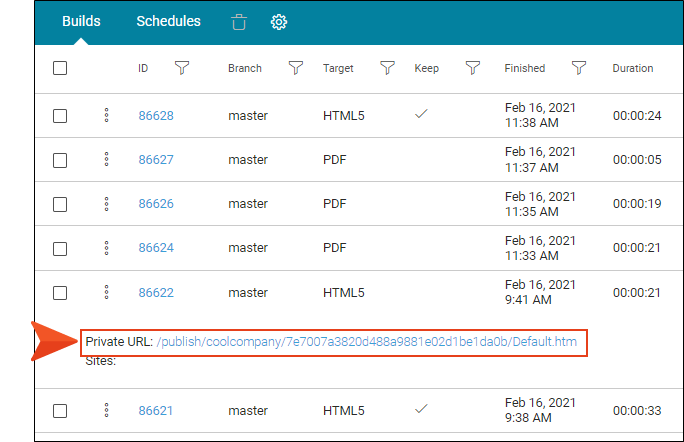The height and width of the screenshot is (442, 684).
Task: Click the Duration column header
Action: 633,68
